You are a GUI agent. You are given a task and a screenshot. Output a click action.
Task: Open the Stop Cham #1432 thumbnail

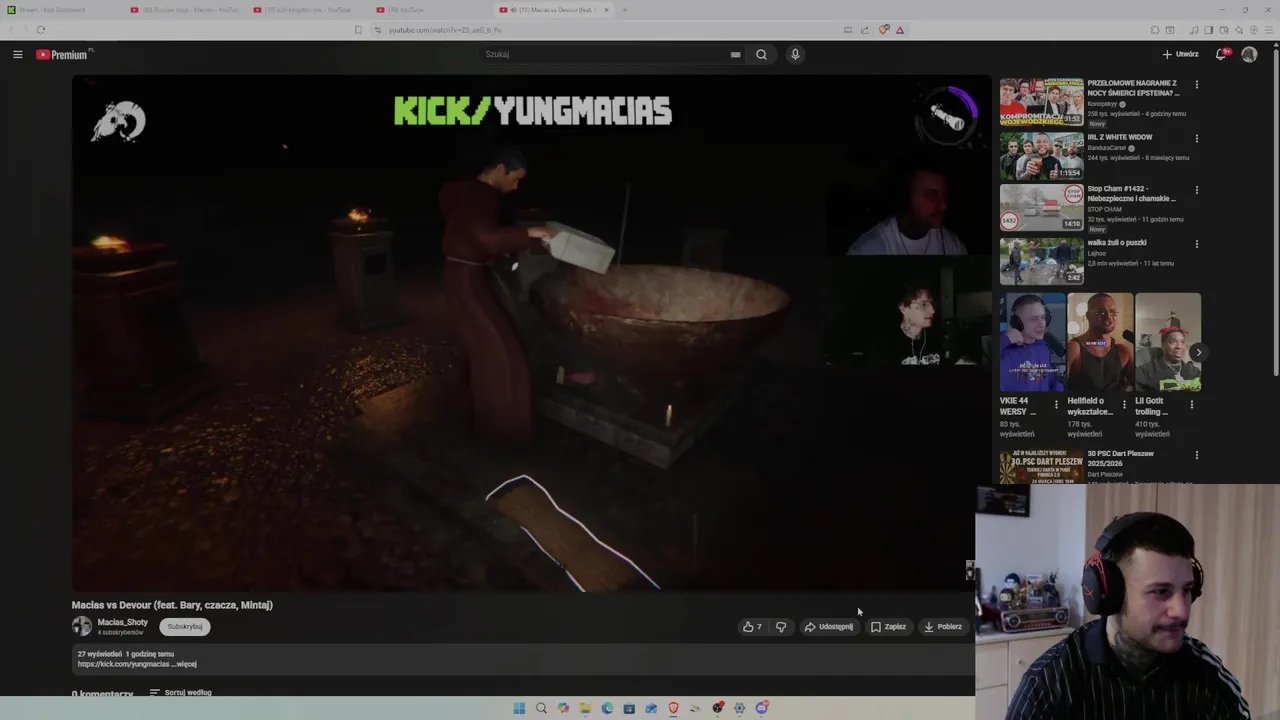click(x=1041, y=207)
